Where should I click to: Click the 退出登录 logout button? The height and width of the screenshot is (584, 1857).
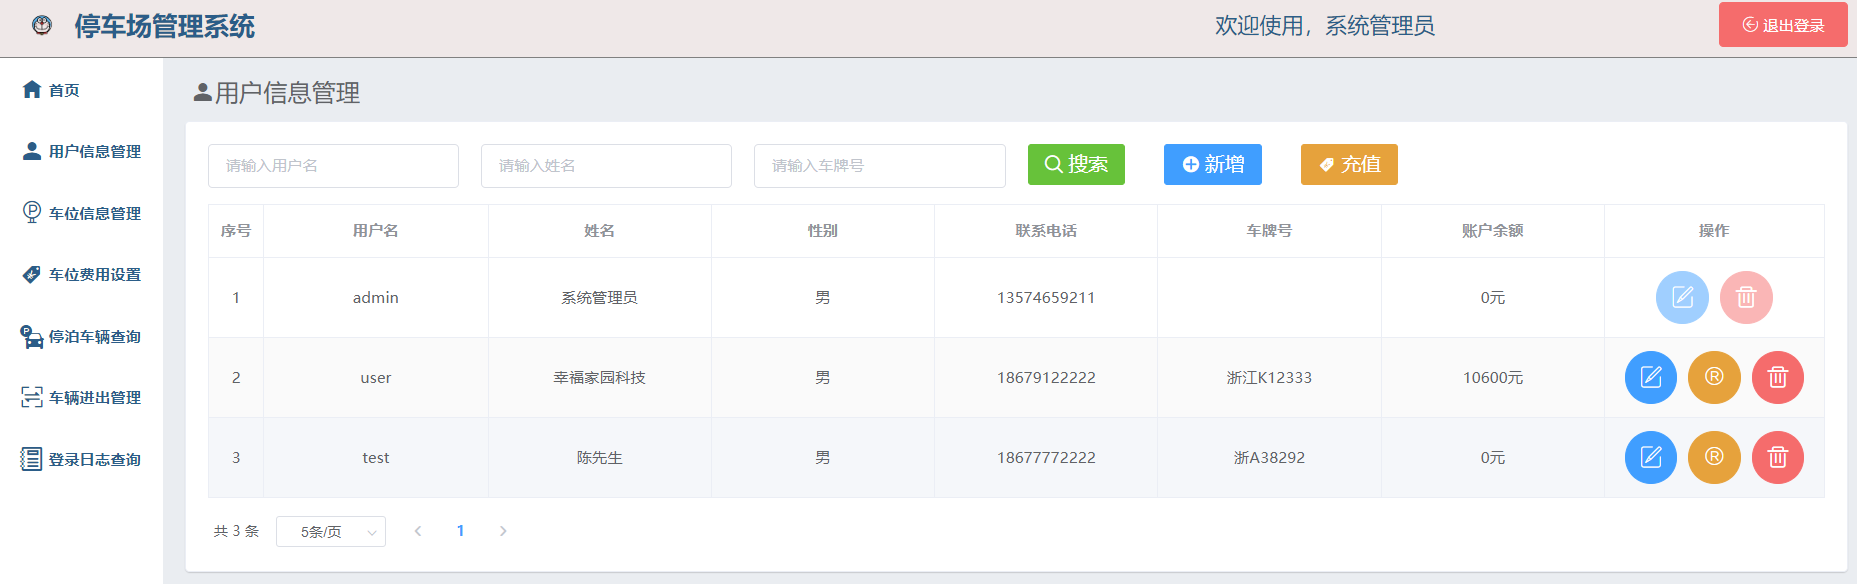[1783, 25]
